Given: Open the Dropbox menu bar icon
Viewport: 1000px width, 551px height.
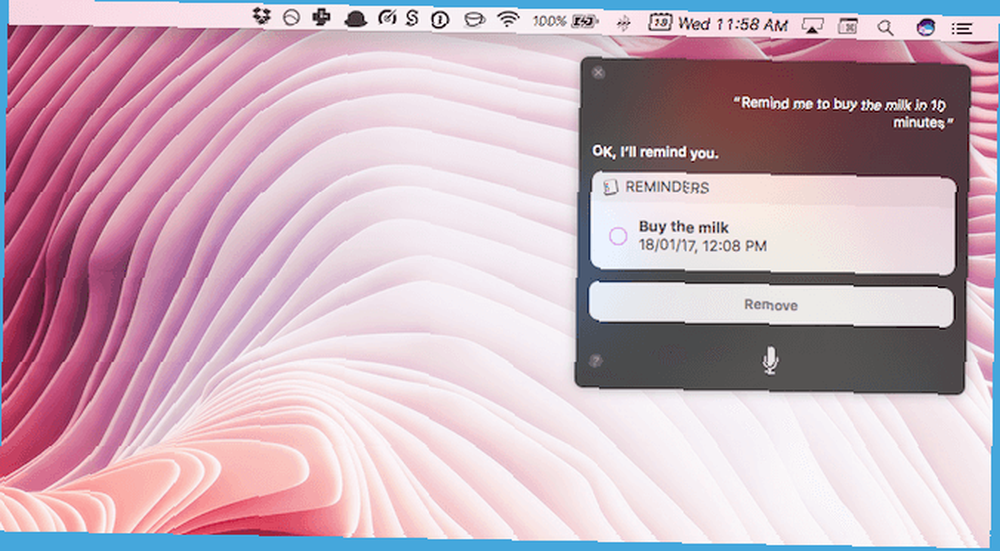Looking at the screenshot, I should coord(262,17).
